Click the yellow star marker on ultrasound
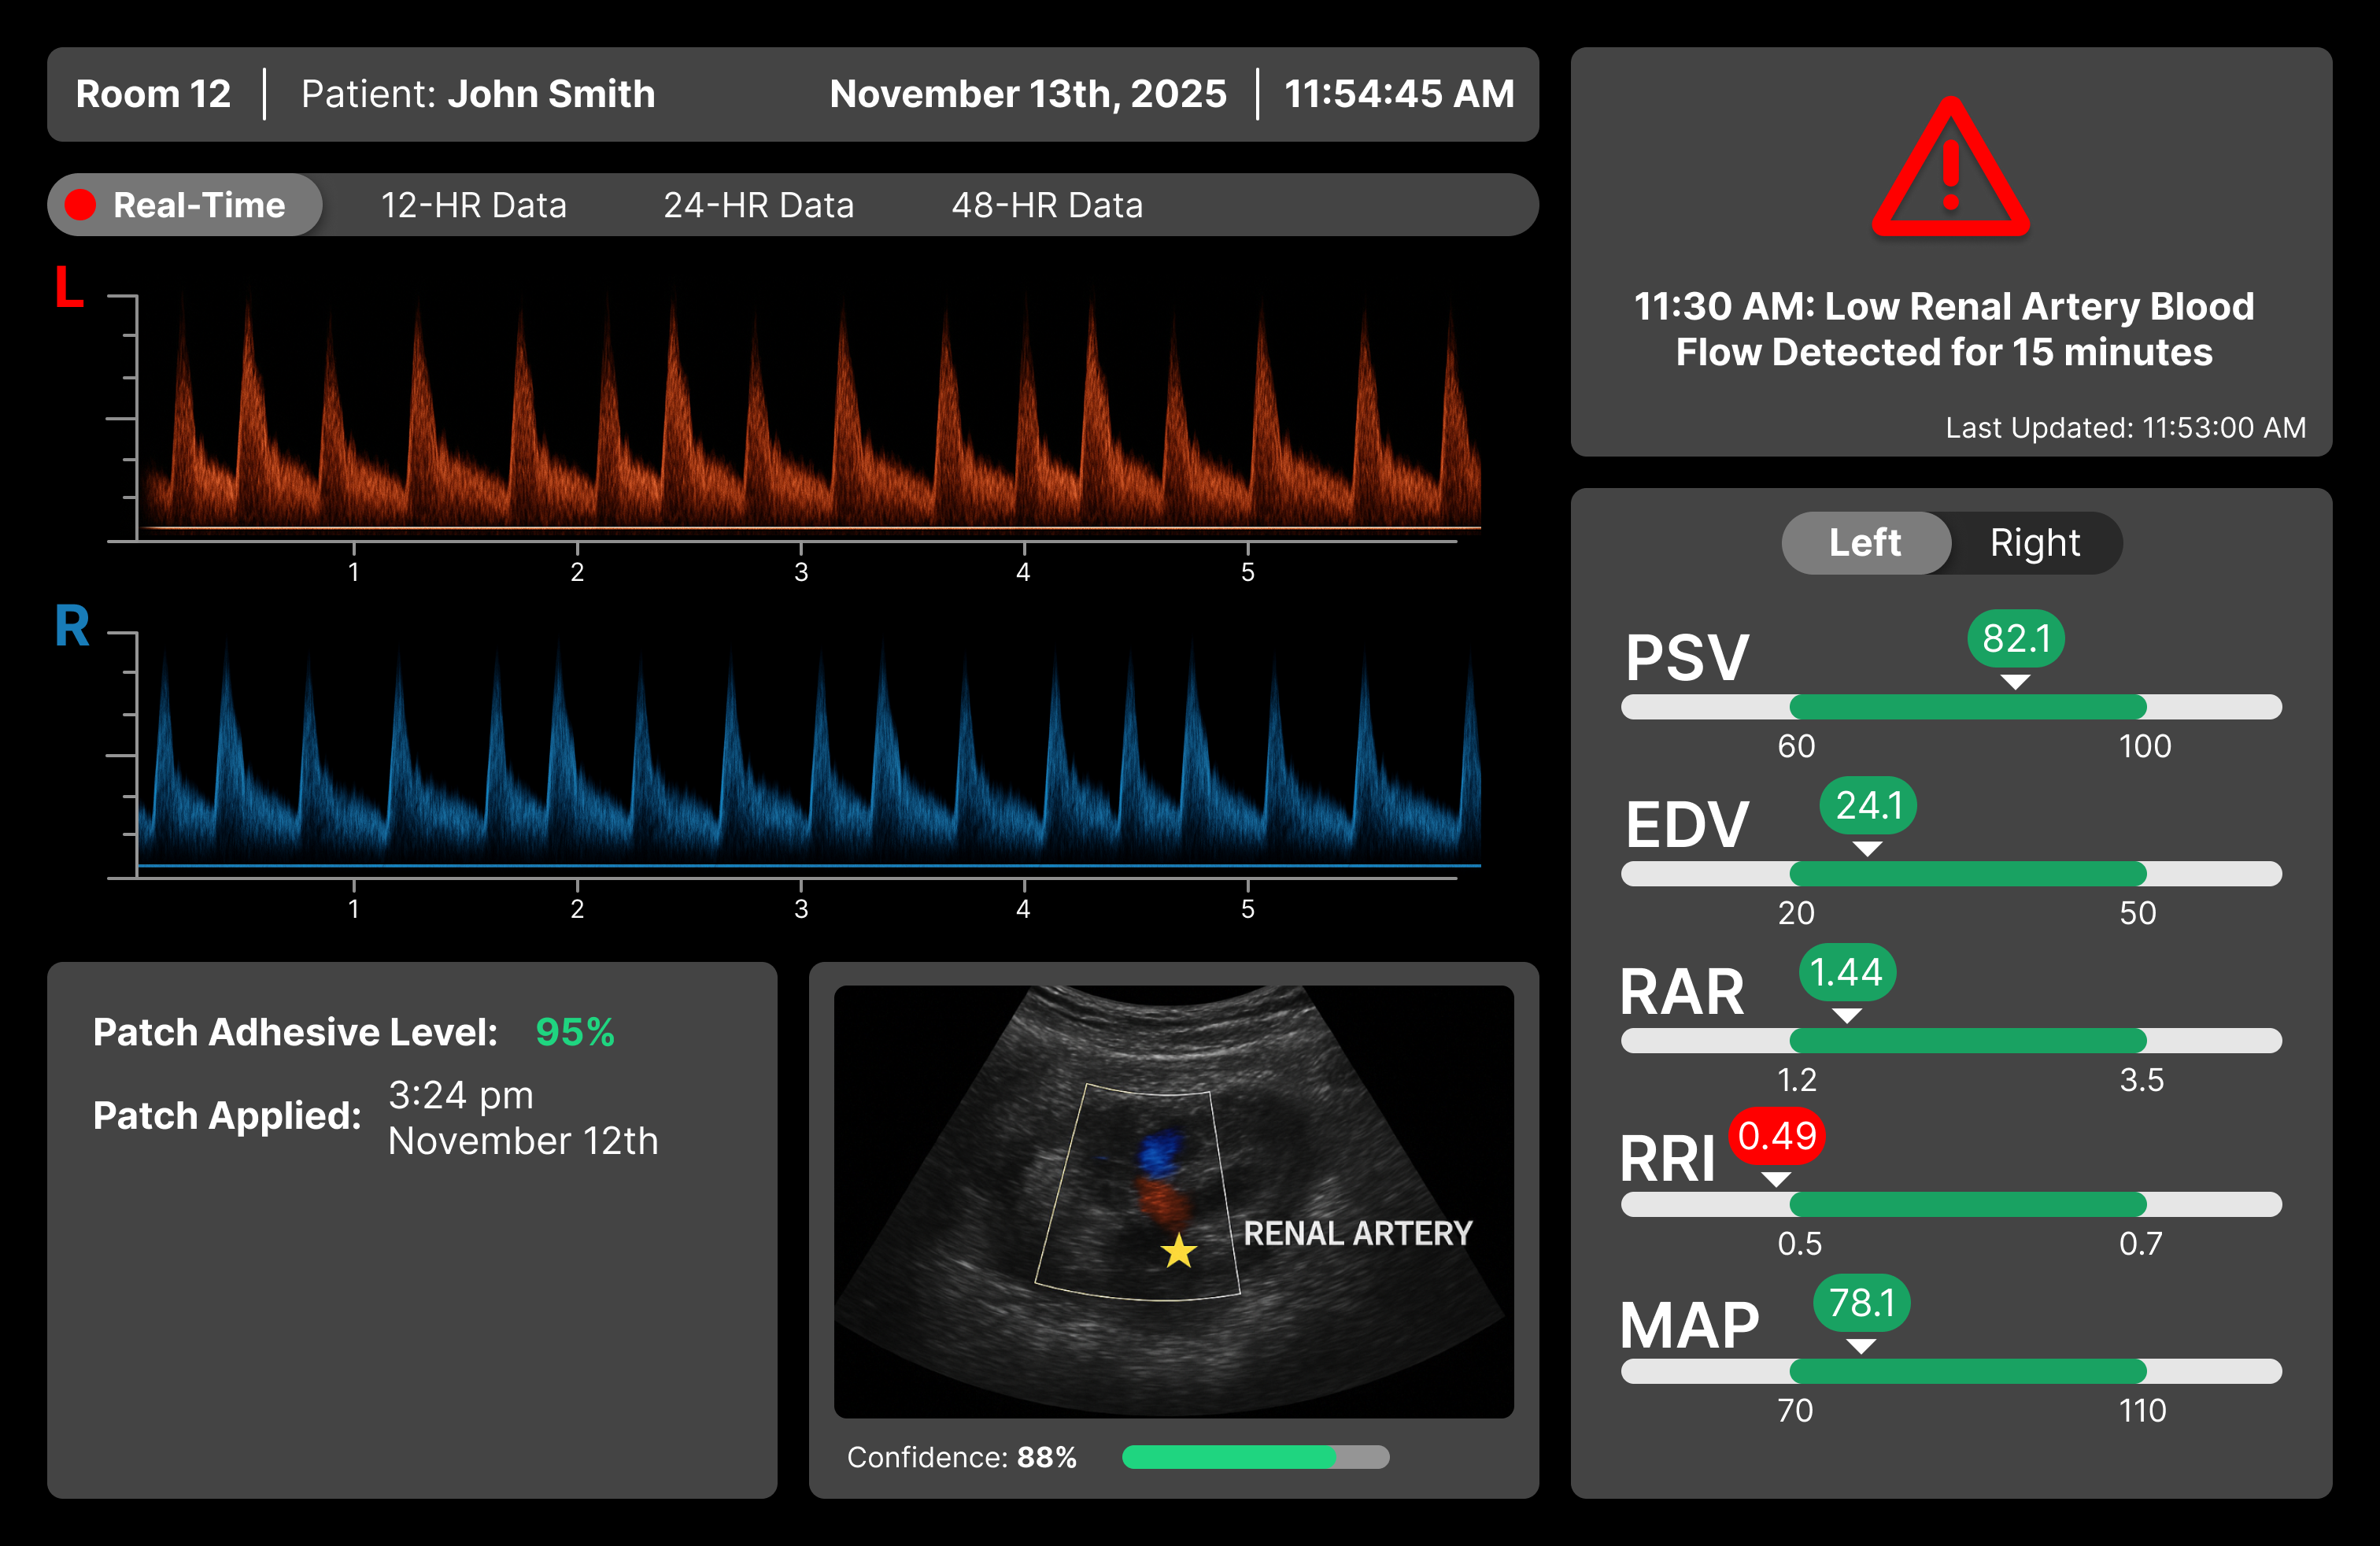Image resolution: width=2380 pixels, height=1546 pixels. coord(1179,1250)
